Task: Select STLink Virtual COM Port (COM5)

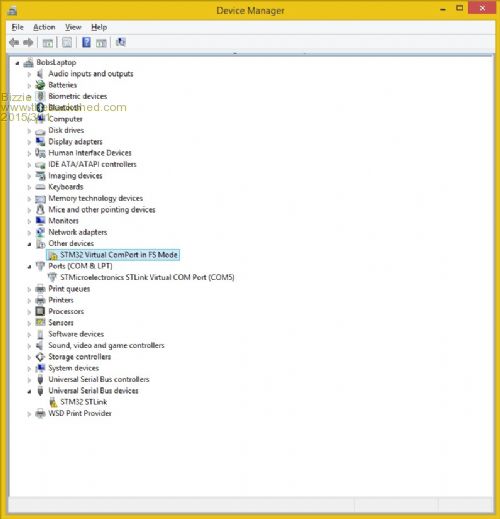Action: click(x=147, y=277)
